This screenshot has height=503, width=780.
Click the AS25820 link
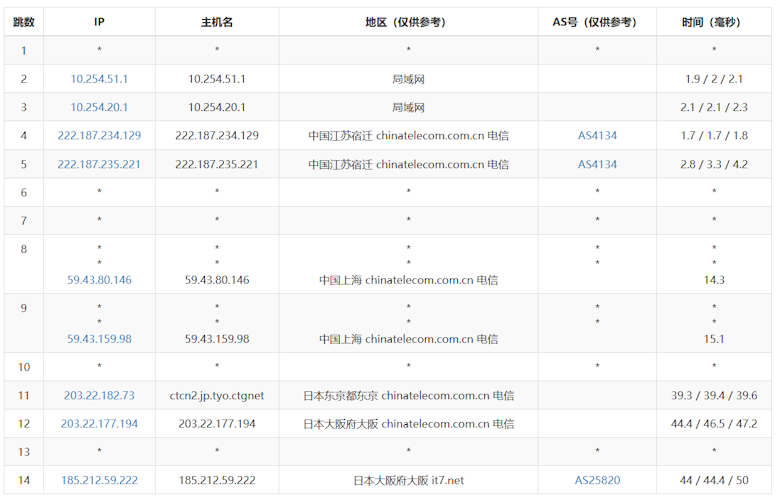(x=597, y=481)
